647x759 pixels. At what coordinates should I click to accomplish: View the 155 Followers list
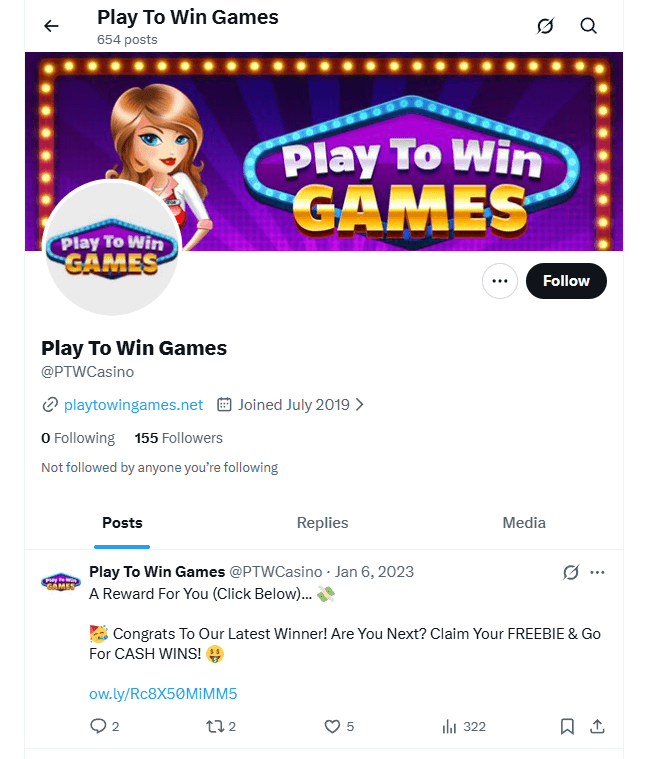pos(179,438)
